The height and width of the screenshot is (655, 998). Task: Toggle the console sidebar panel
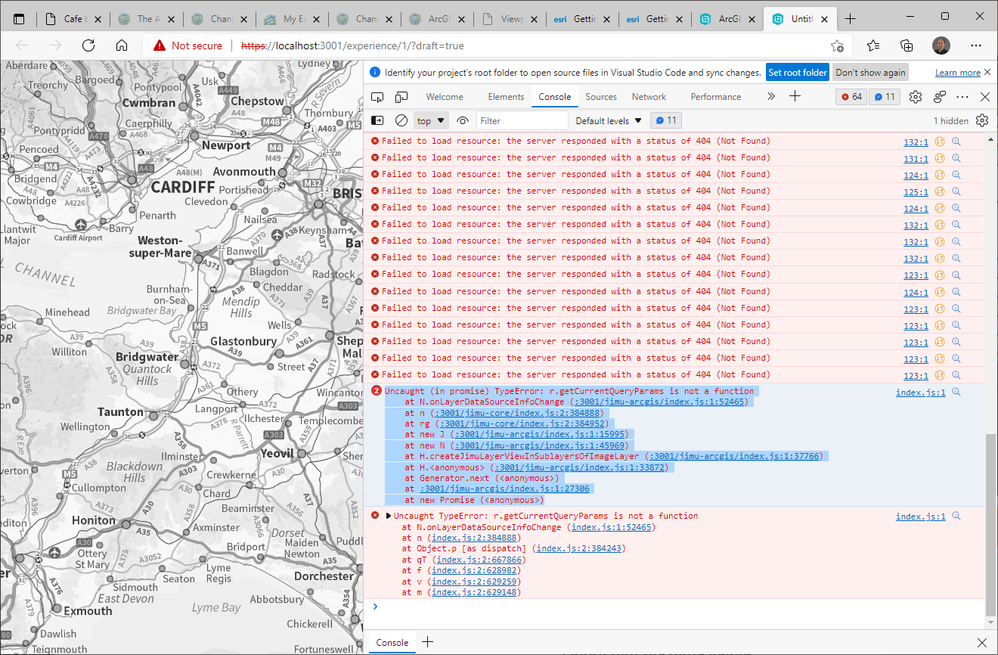pyautogui.click(x=377, y=120)
